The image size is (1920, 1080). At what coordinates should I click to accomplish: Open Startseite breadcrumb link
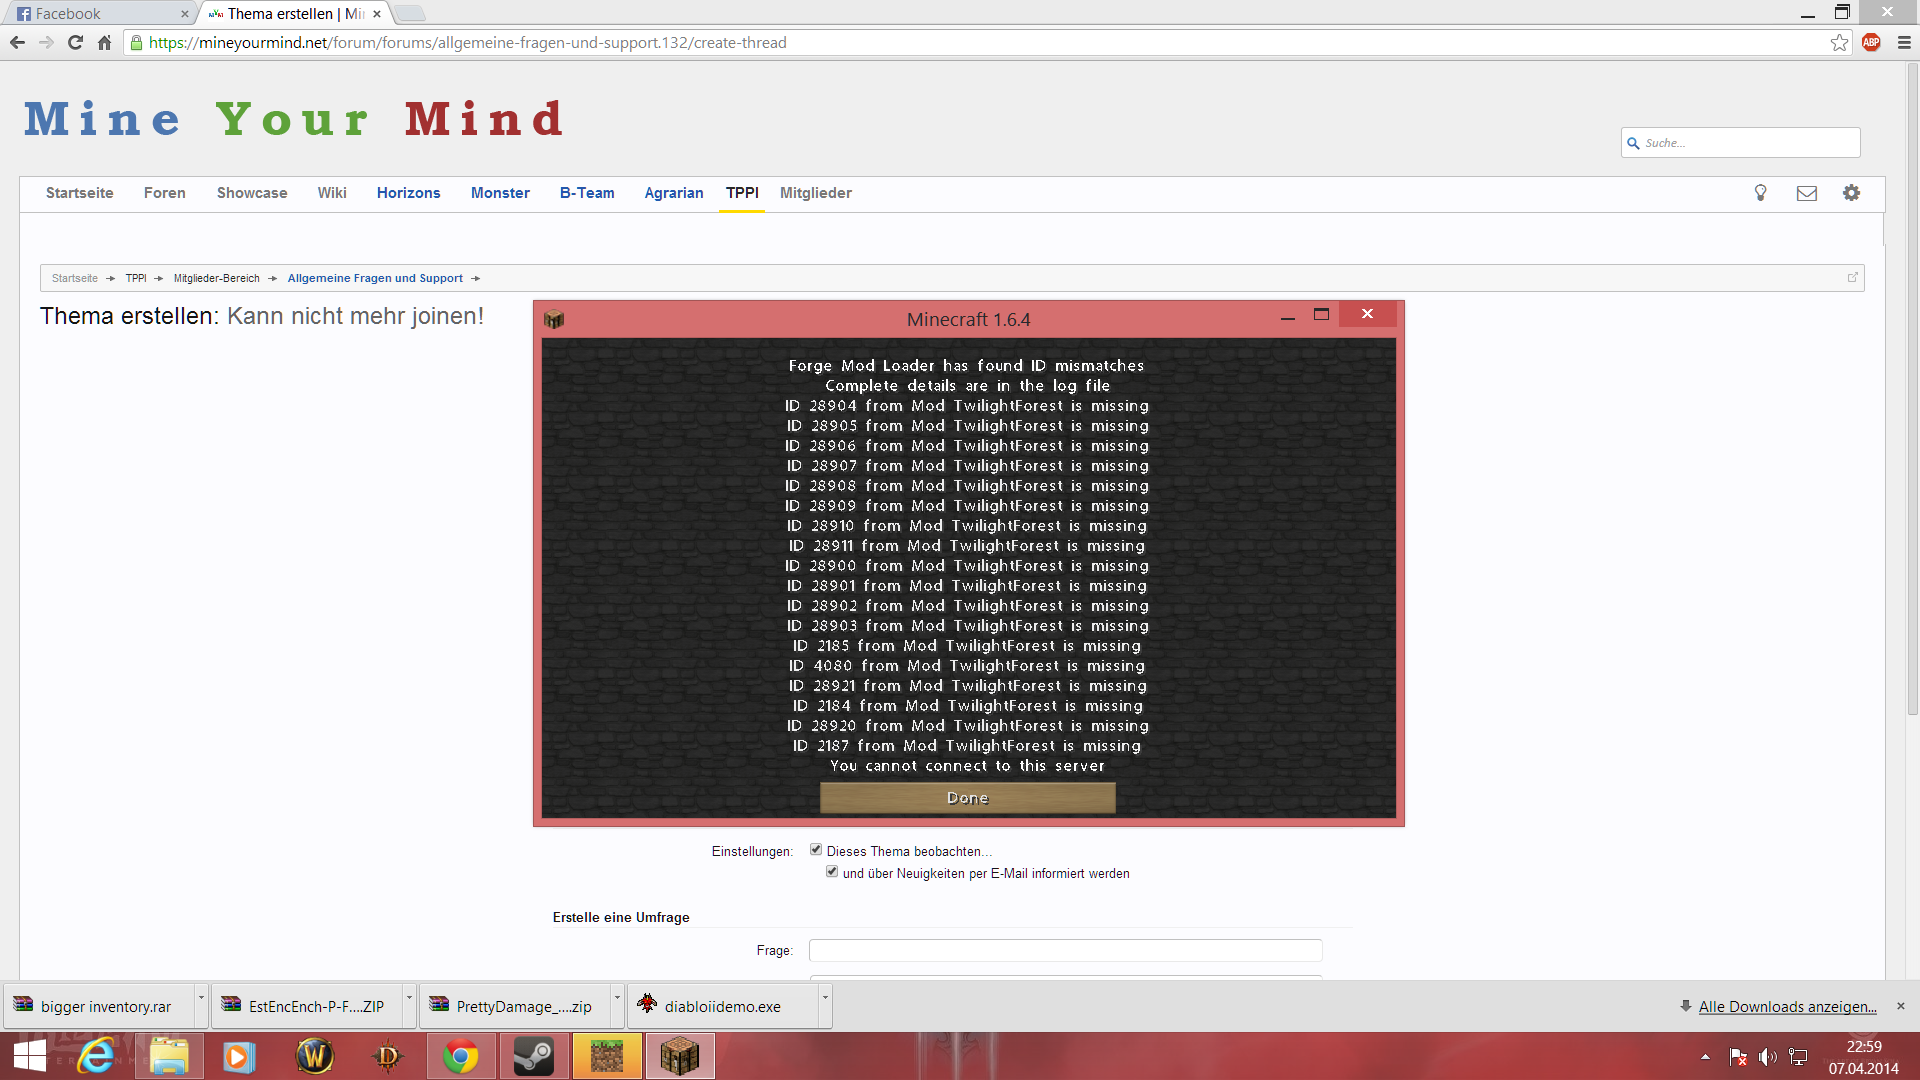[75, 278]
